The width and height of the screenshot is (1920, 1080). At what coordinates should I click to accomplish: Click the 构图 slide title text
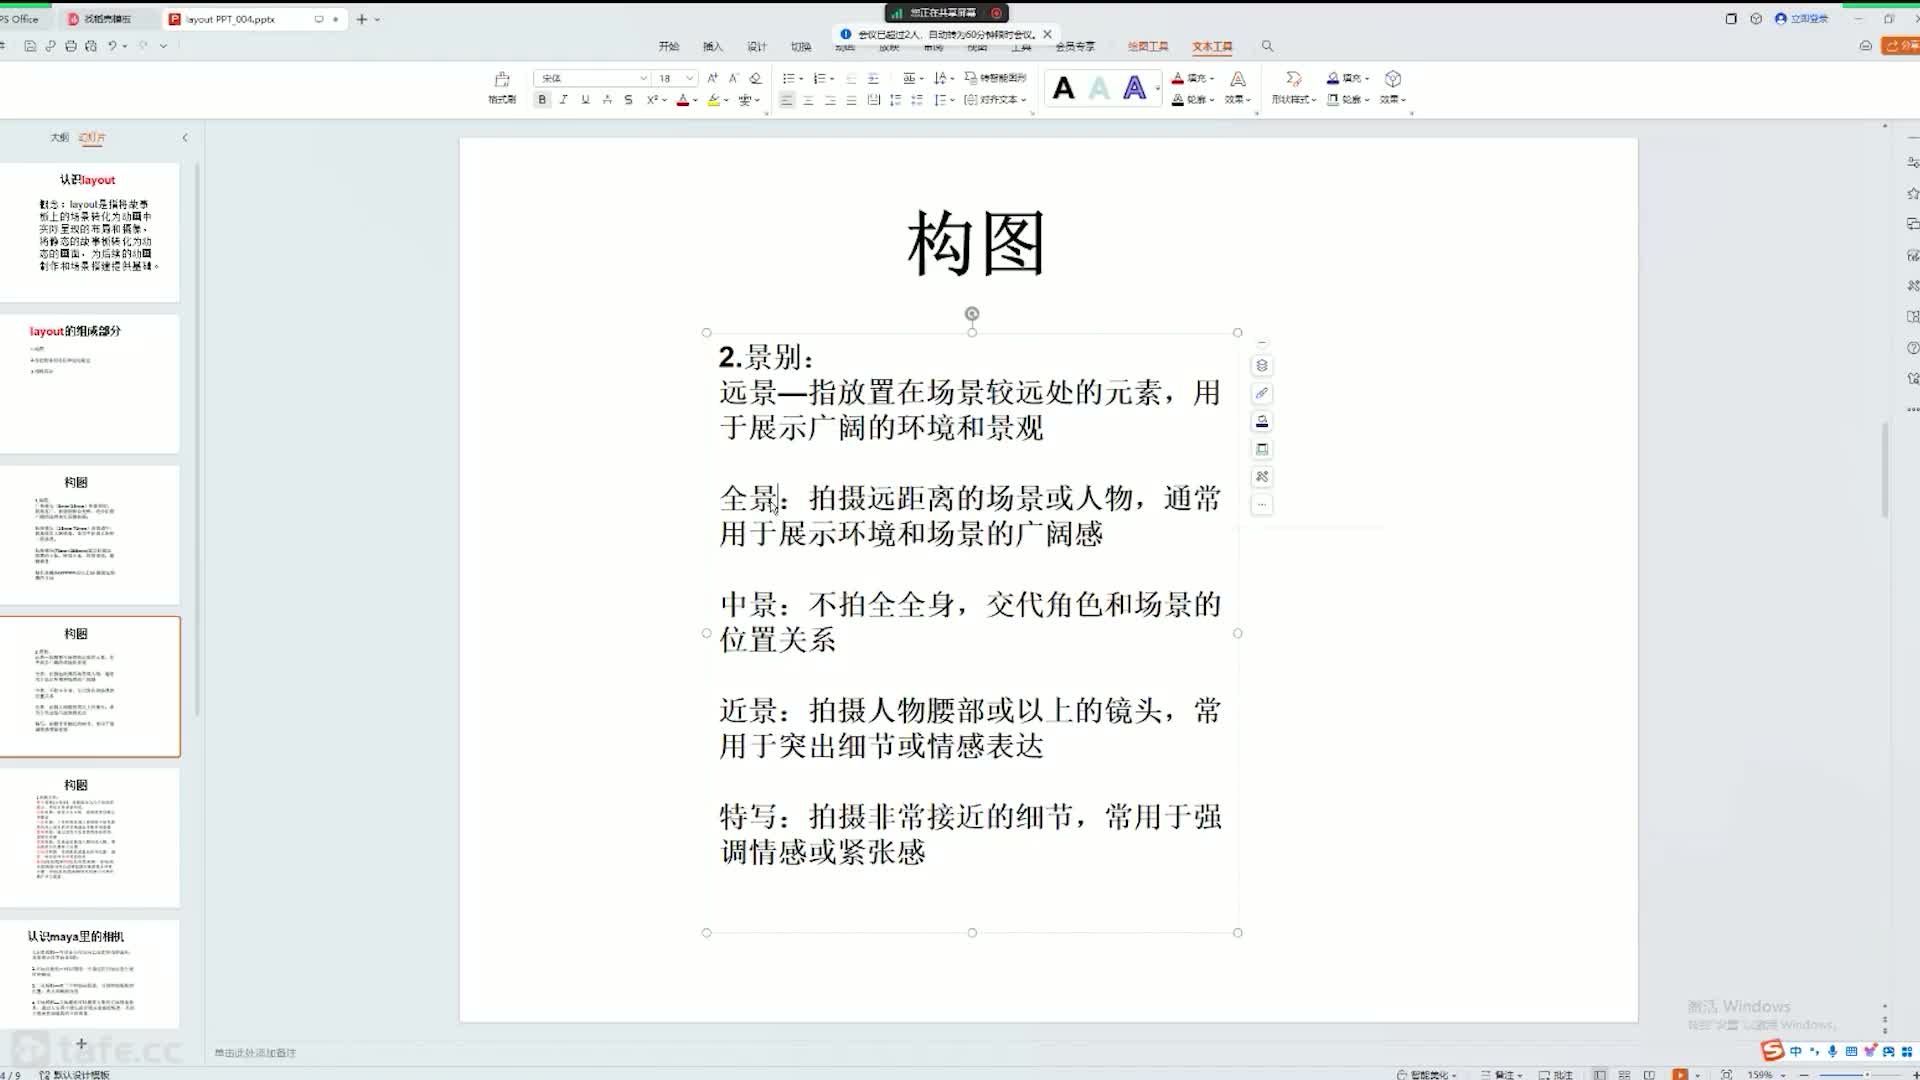pyautogui.click(x=976, y=244)
